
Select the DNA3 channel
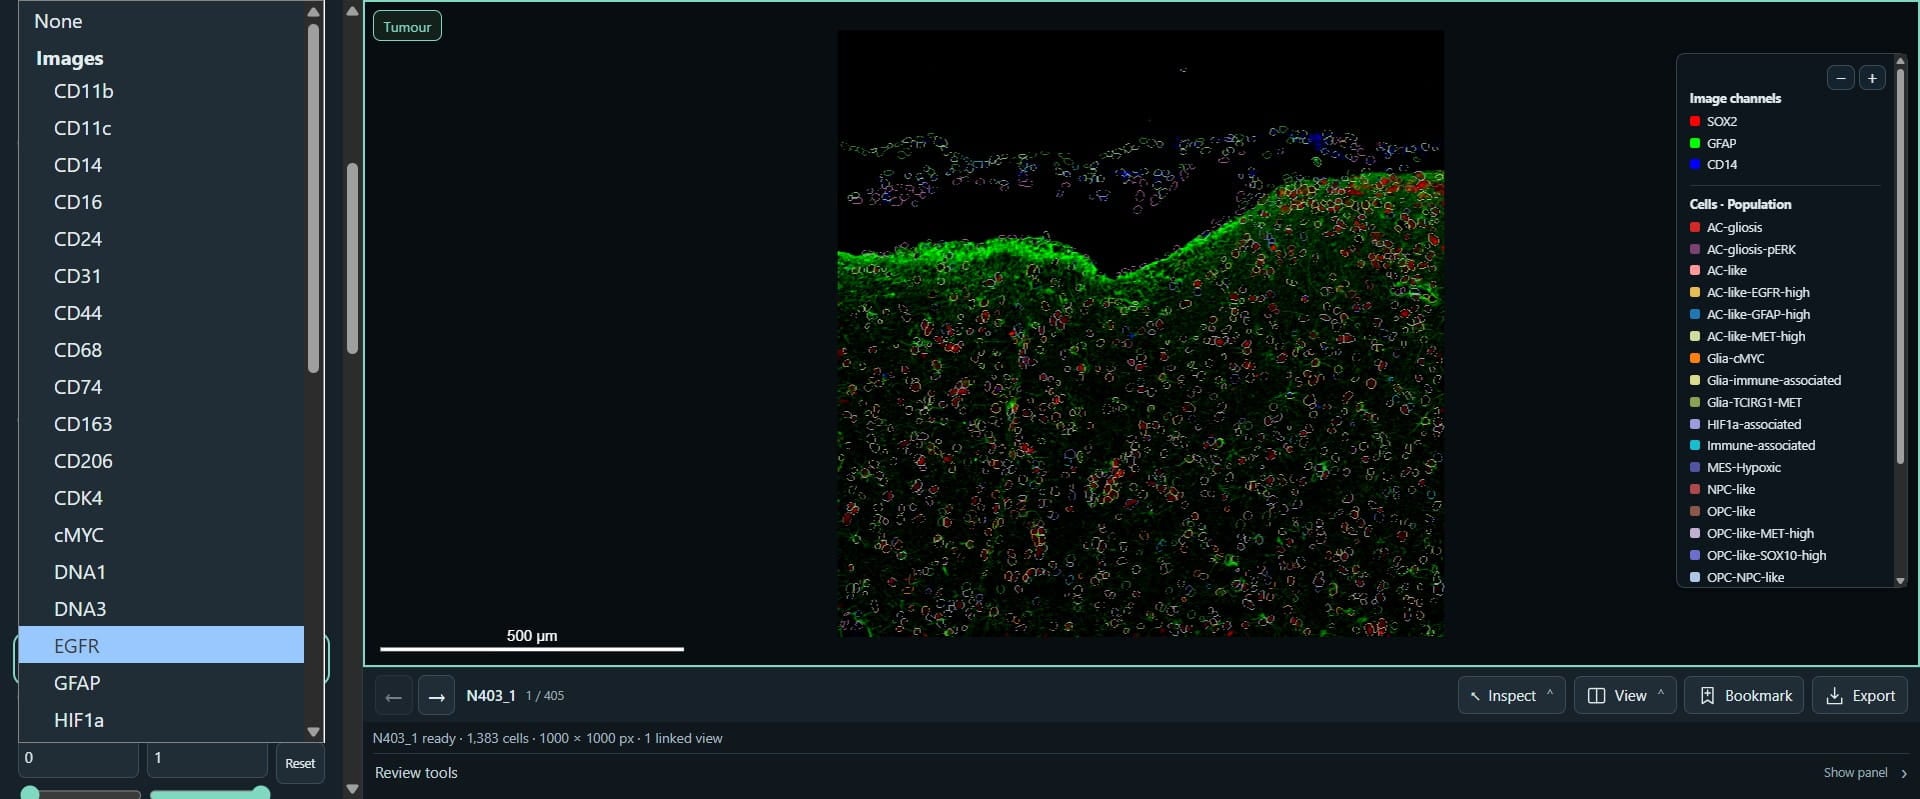[x=161, y=609]
